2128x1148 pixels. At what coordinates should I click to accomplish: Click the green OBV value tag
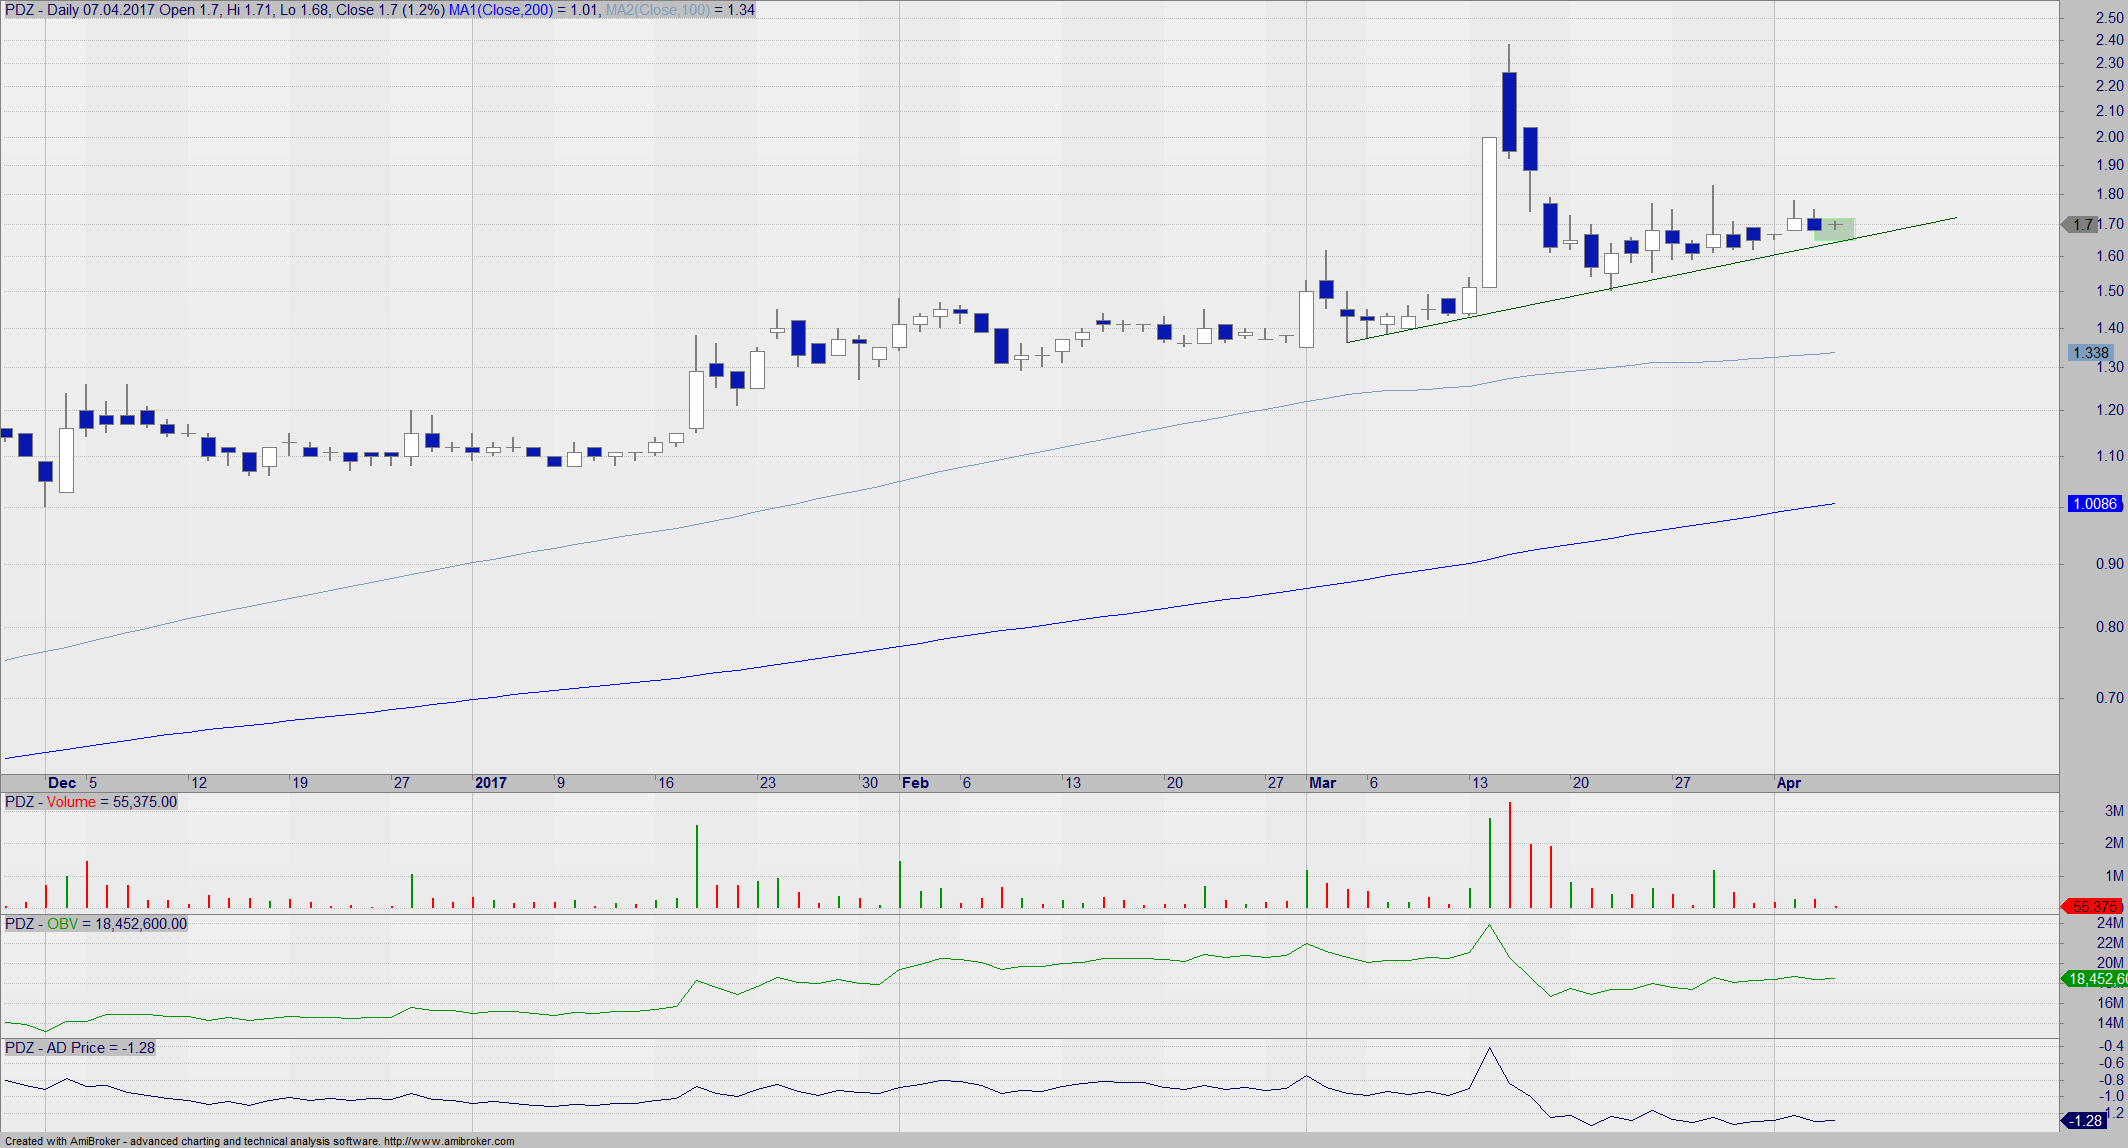pyautogui.click(x=2096, y=979)
